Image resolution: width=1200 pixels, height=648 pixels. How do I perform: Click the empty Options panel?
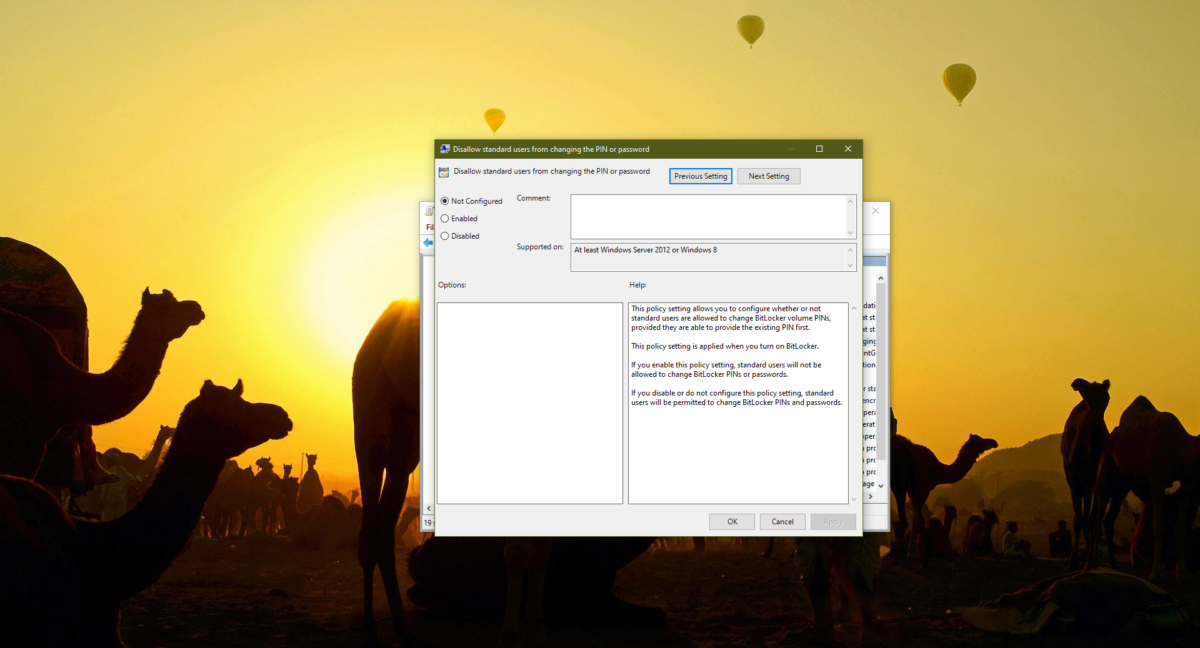tap(529, 403)
